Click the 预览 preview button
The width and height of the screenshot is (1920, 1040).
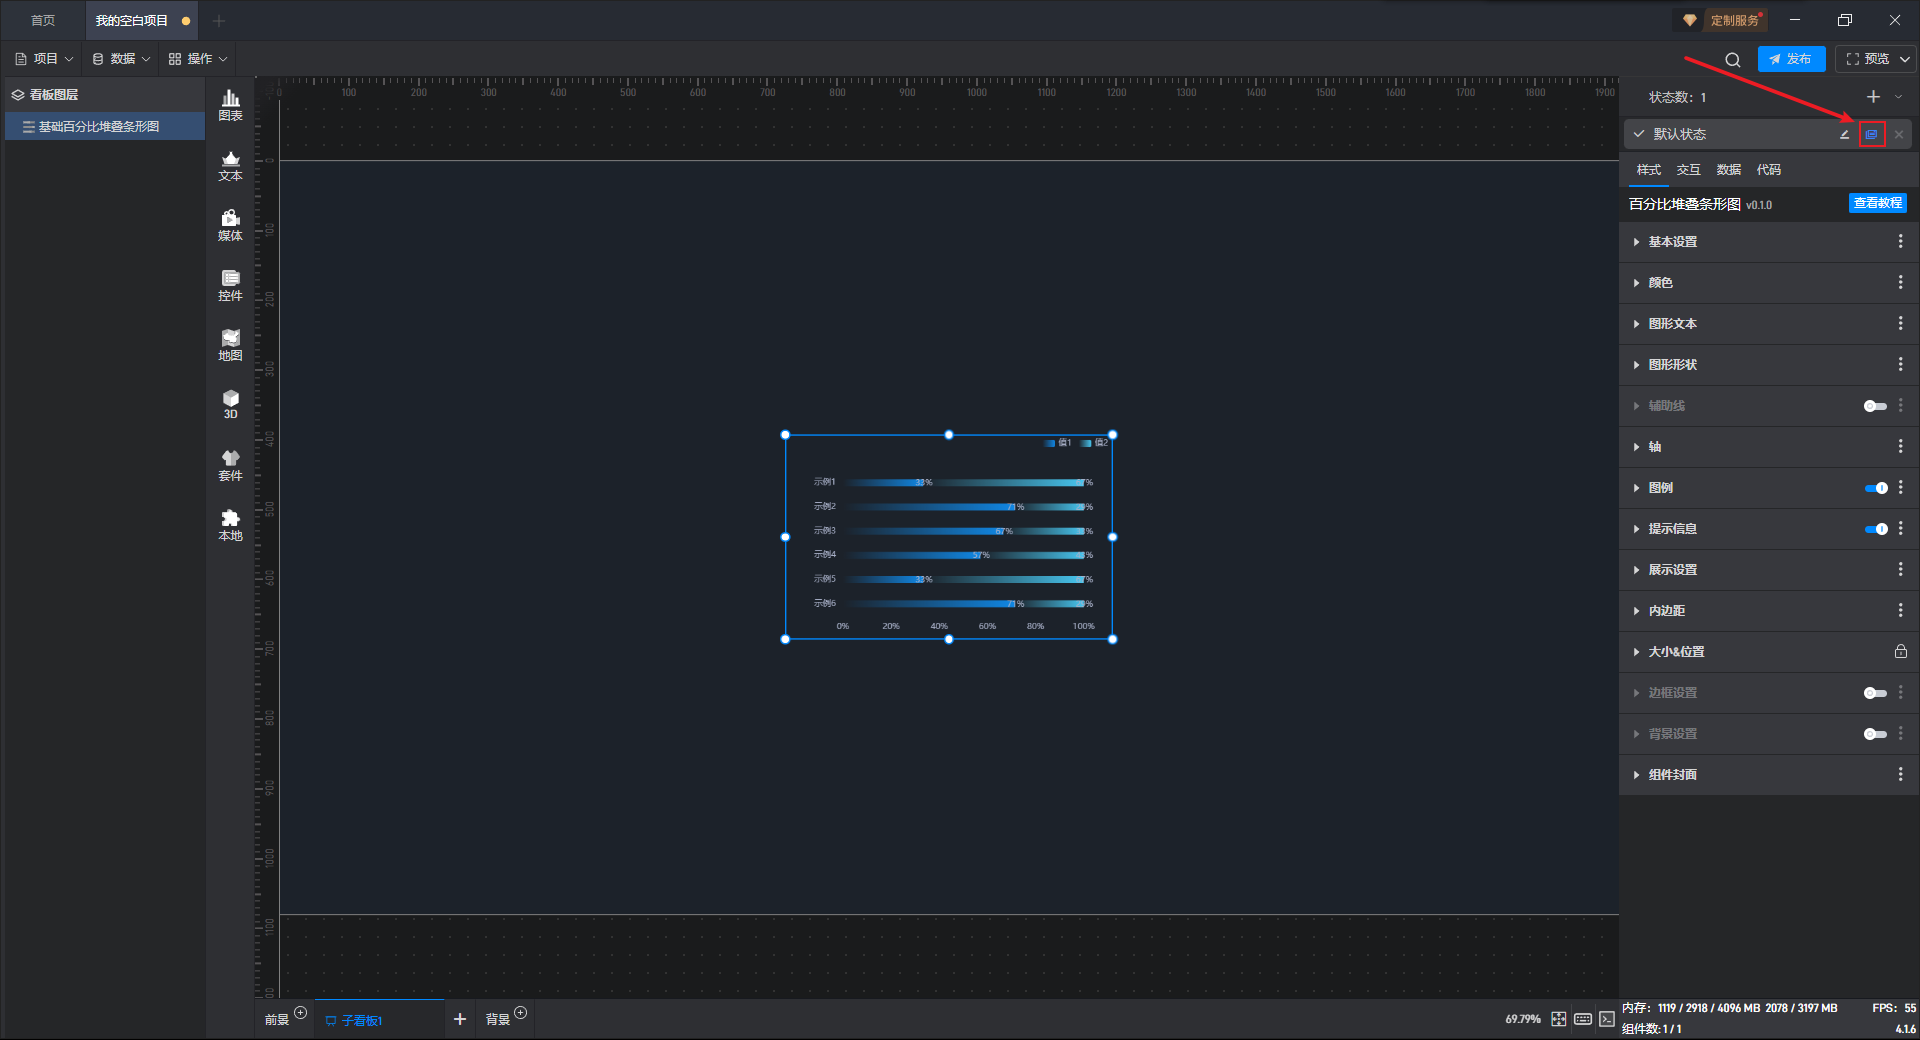[x=1867, y=59]
